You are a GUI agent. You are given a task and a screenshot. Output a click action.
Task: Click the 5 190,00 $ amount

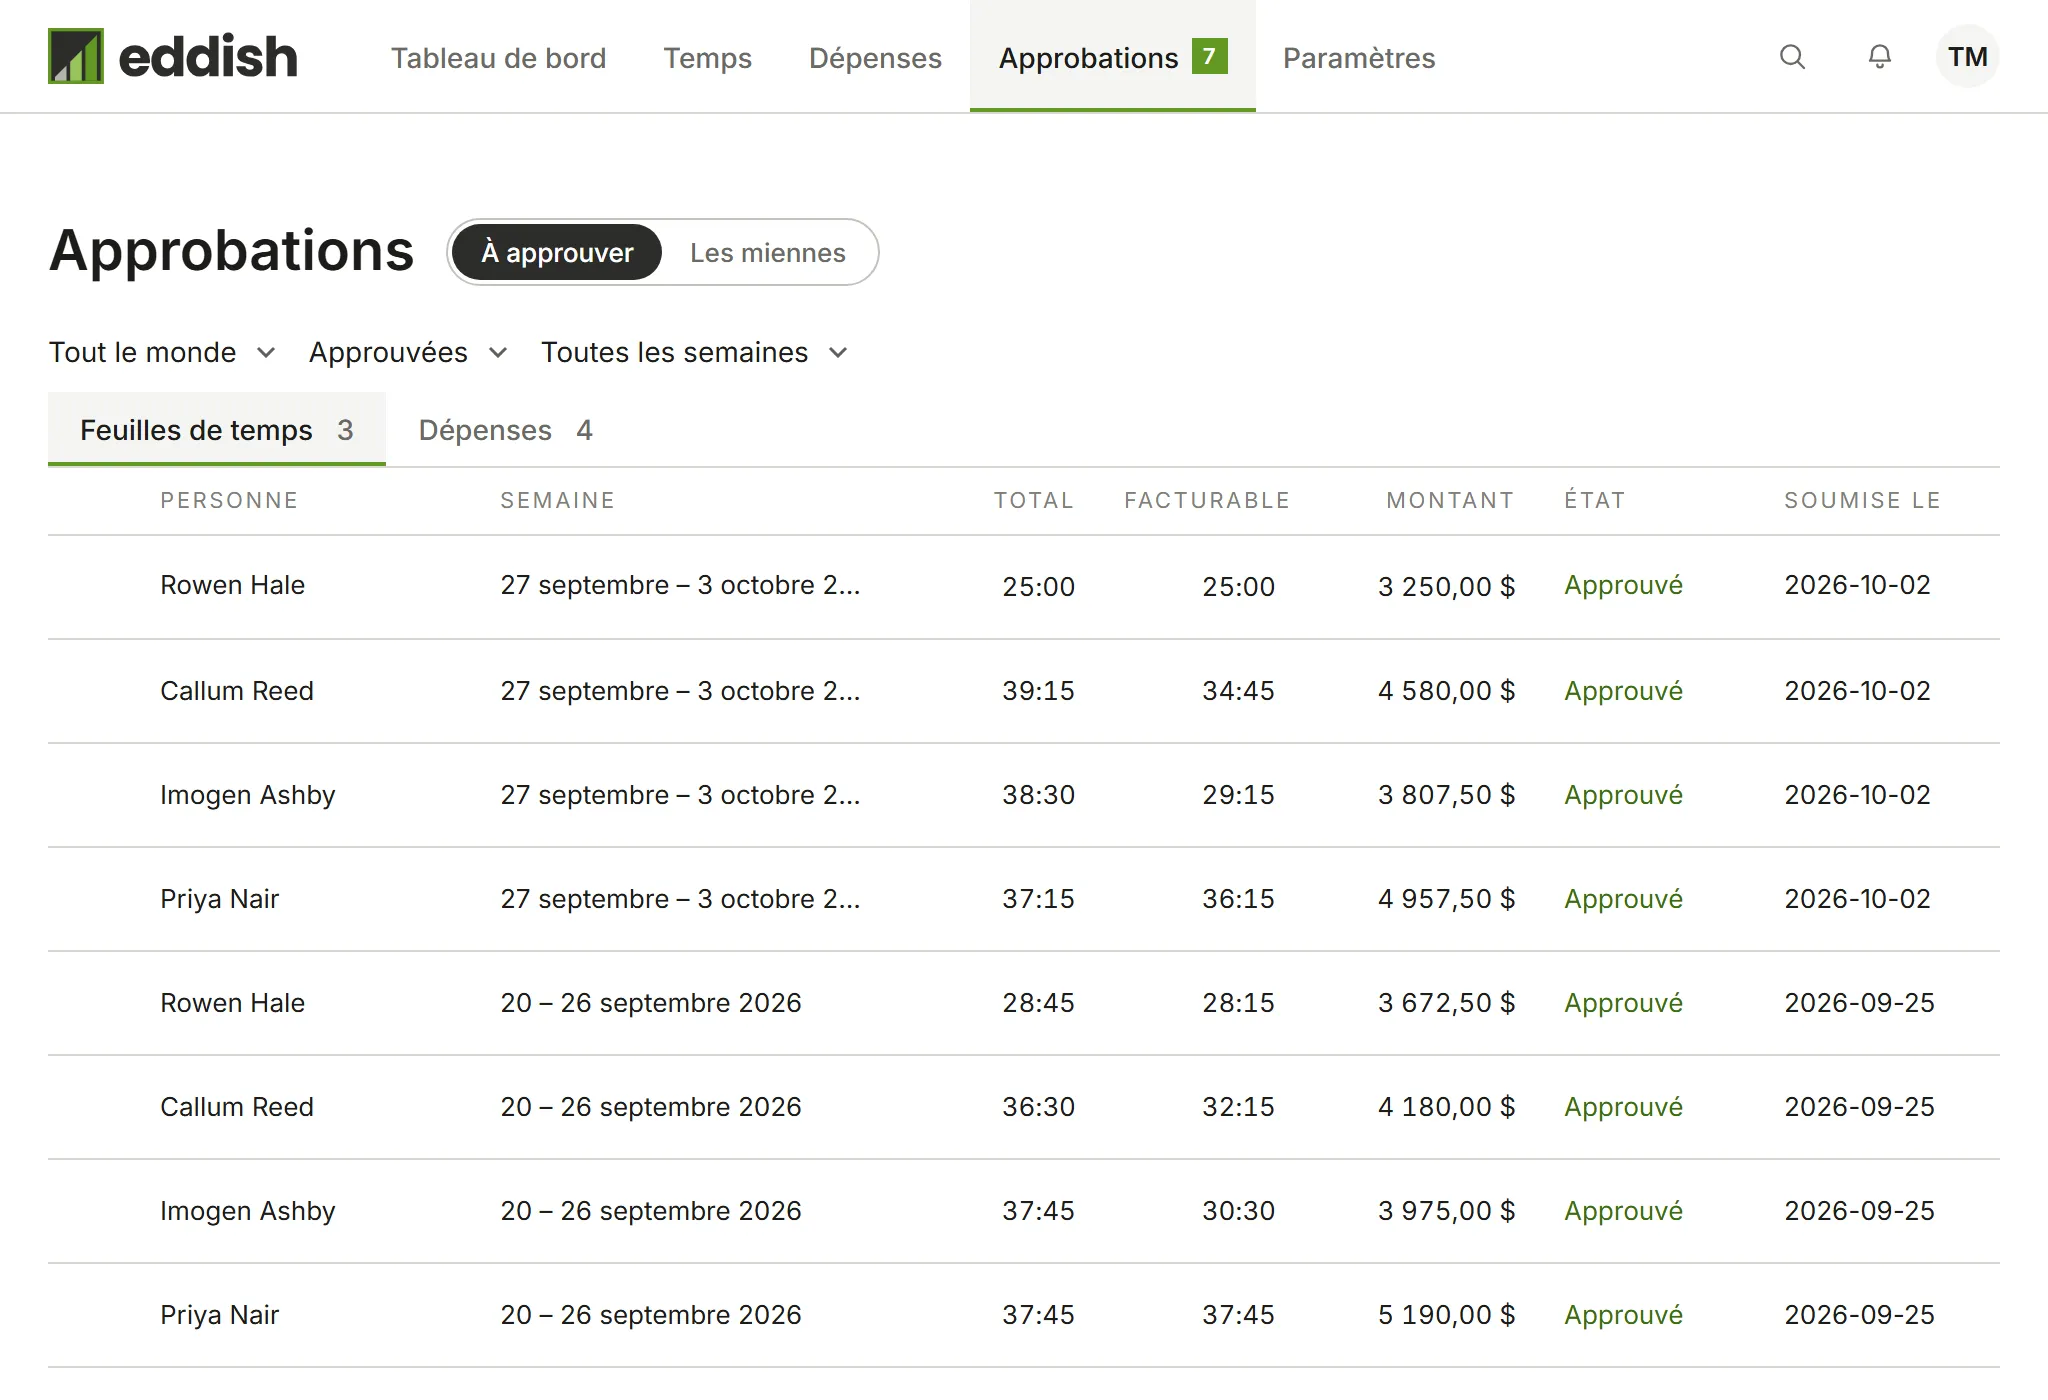click(1446, 1315)
